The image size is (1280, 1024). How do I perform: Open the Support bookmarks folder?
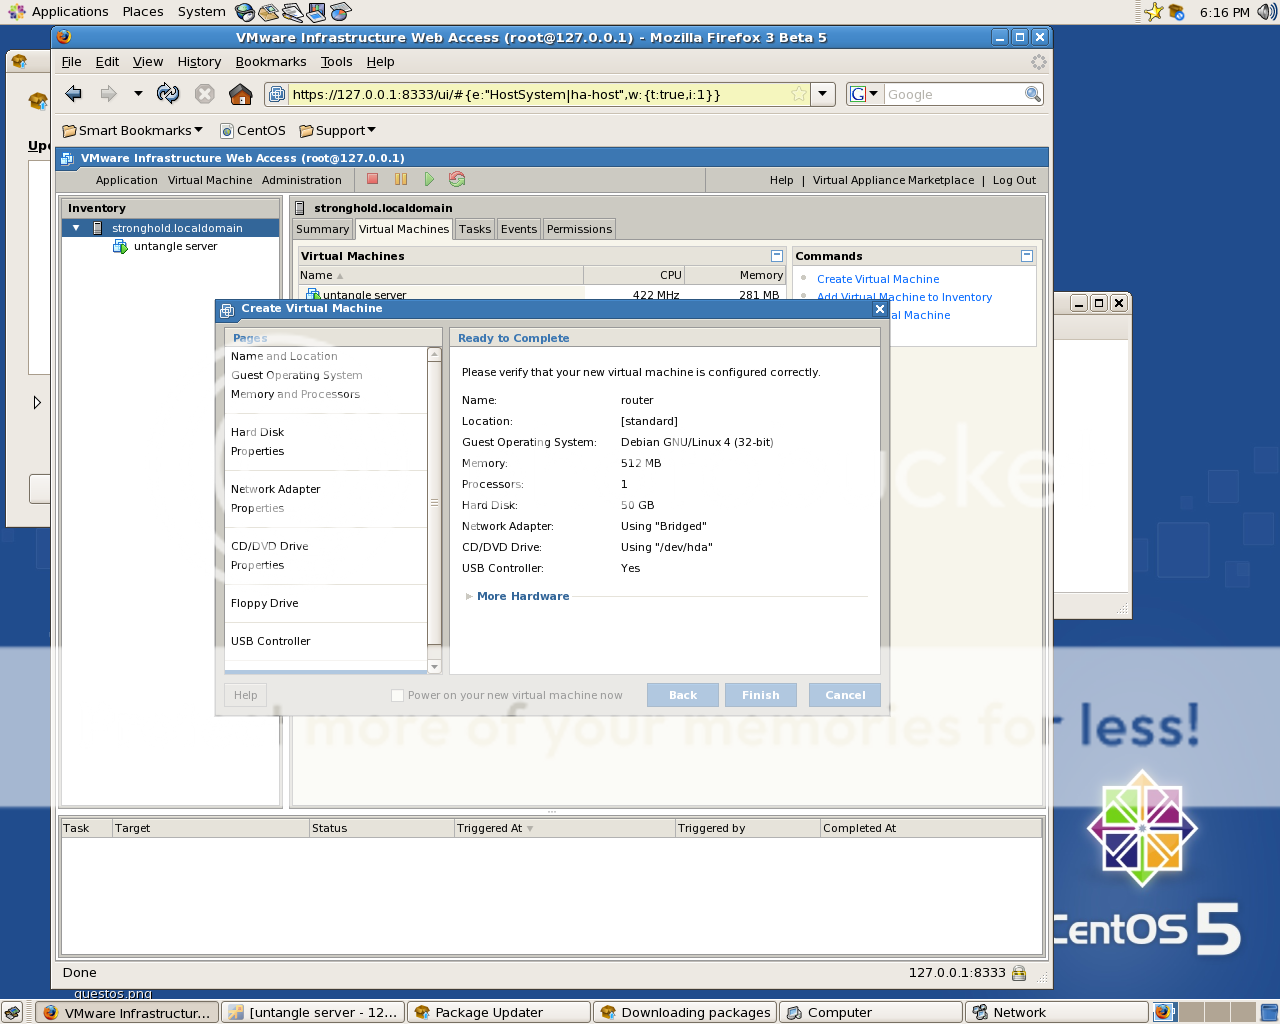point(338,130)
